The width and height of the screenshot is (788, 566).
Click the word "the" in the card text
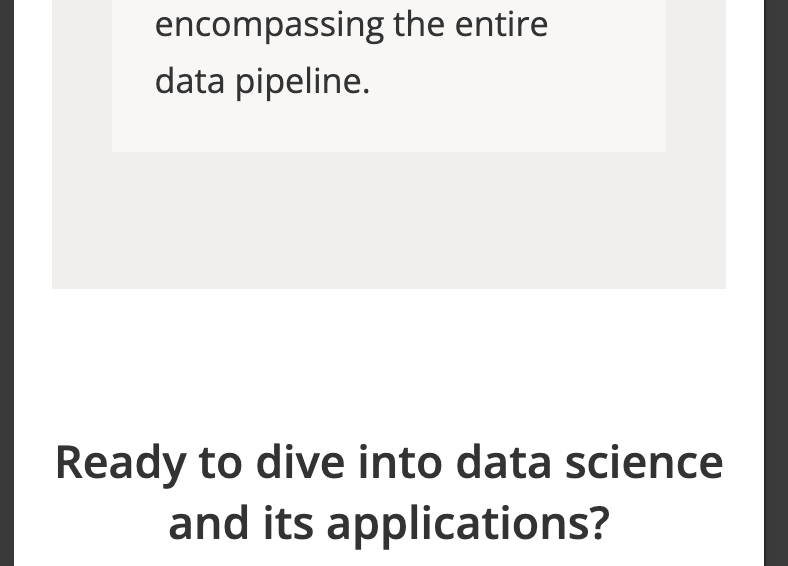(x=418, y=24)
